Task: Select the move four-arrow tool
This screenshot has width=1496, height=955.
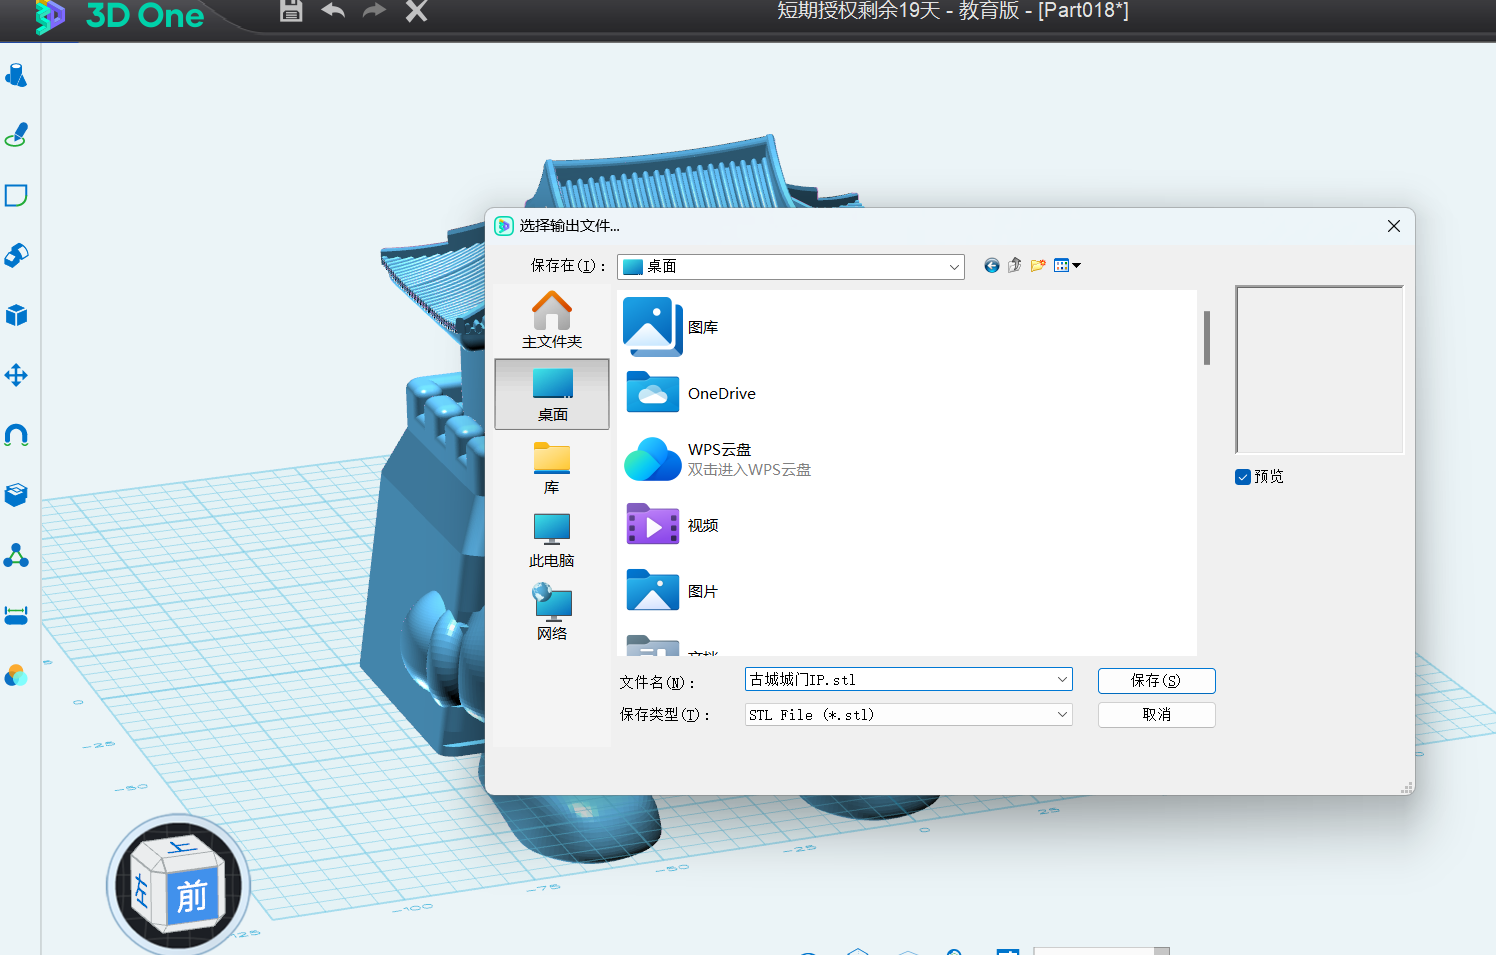Action: [16, 375]
